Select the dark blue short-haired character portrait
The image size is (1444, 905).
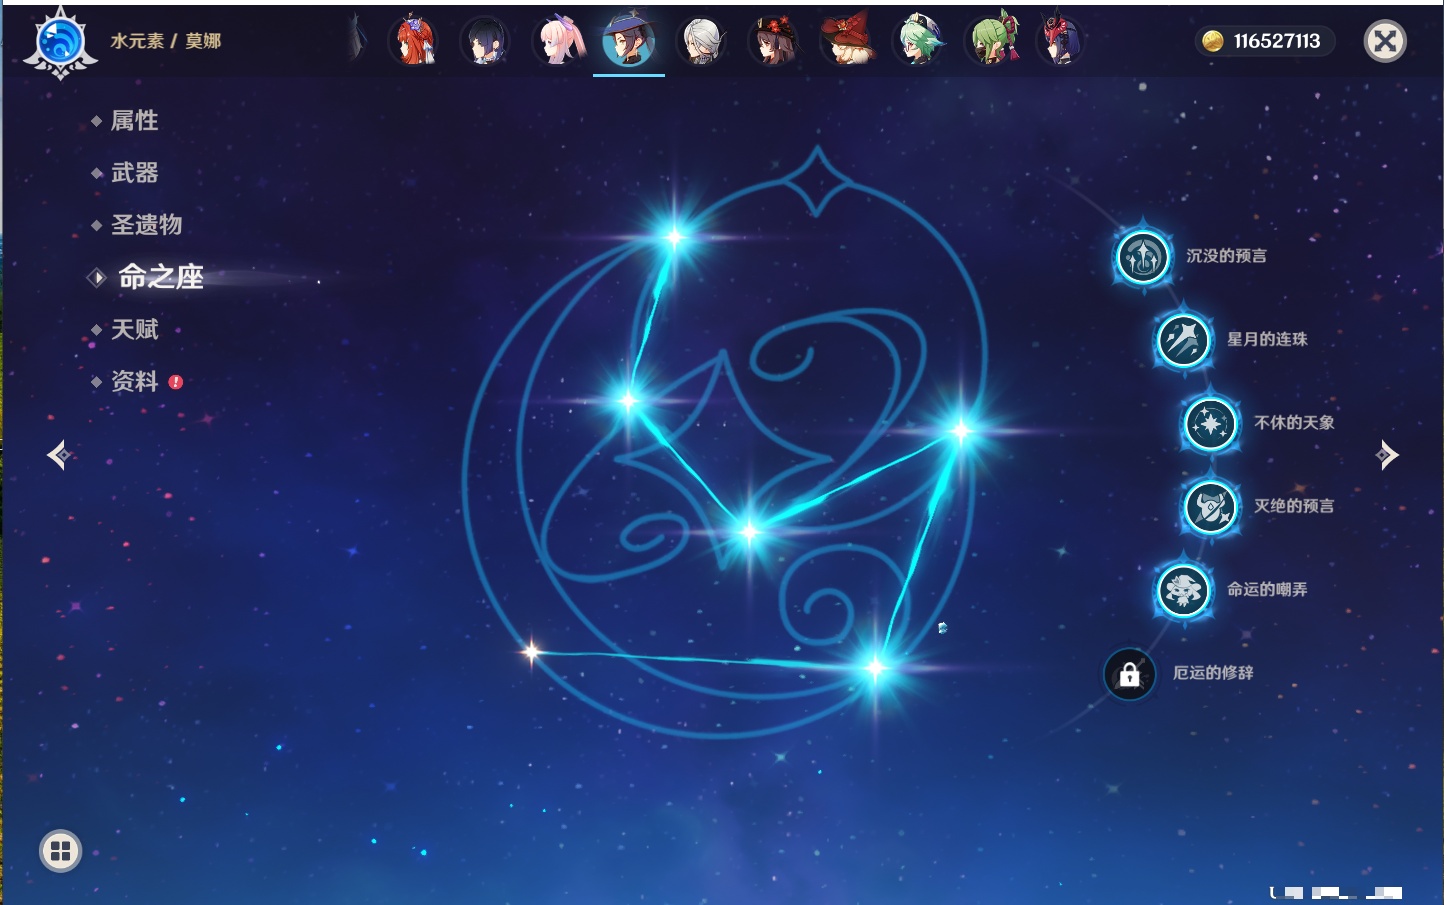(x=485, y=41)
